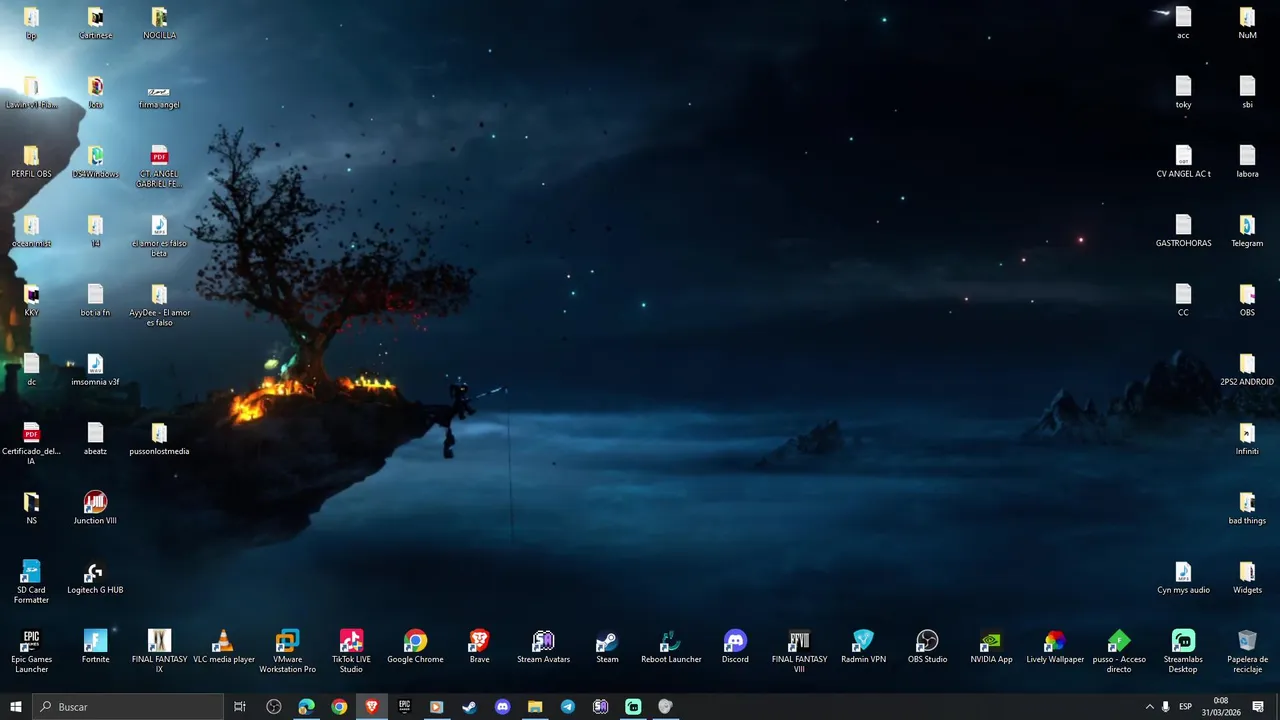Open the Stream Avatars desktop shortcut
Image resolution: width=1280 pixels, height=720 pixels.
[543, 647]
